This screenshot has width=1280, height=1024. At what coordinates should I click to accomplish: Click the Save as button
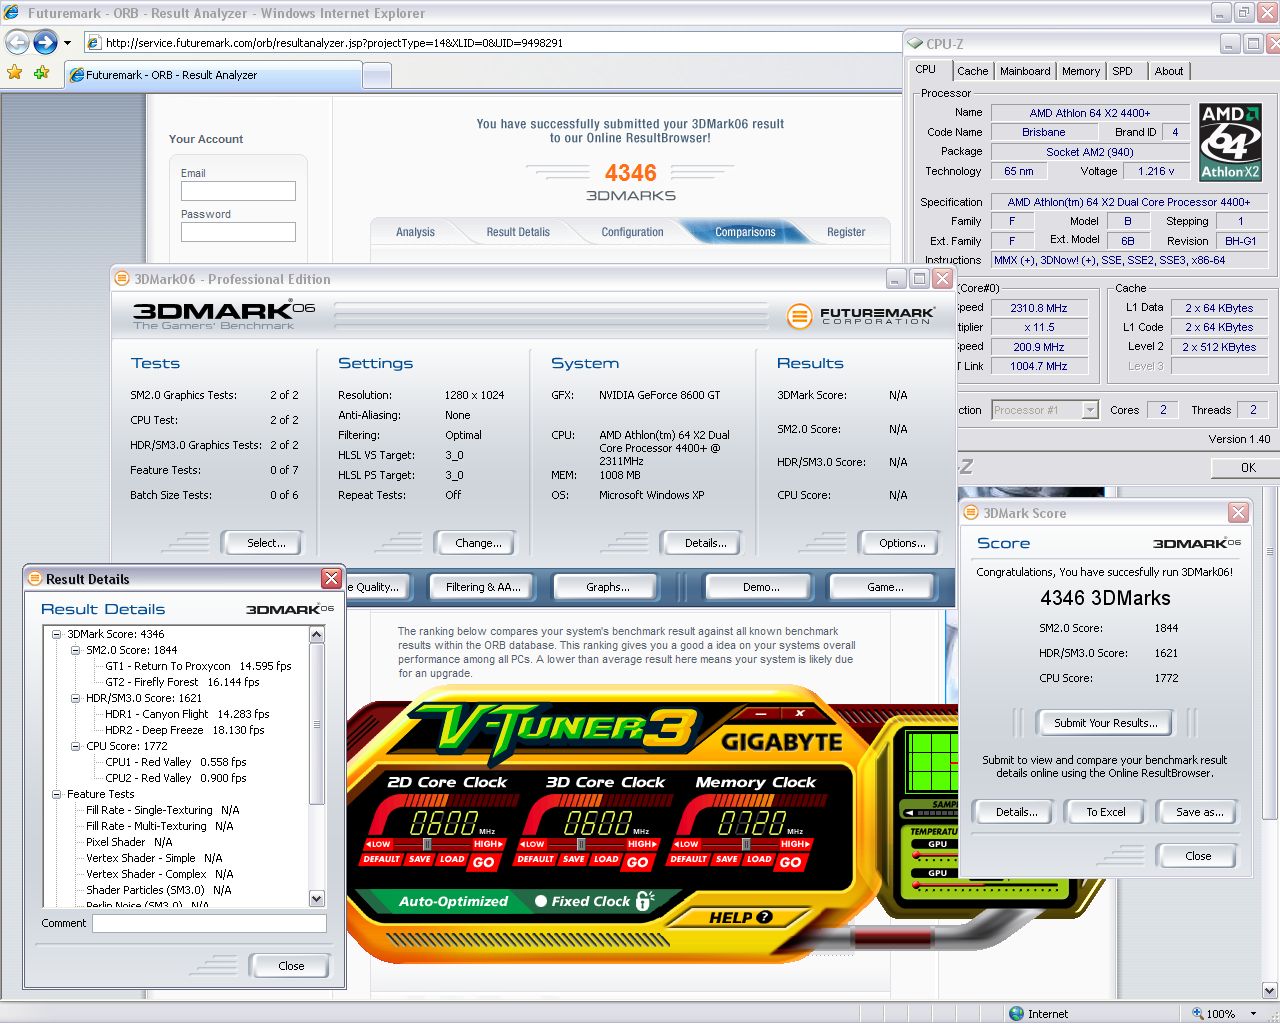pyautogui.click(x=1199, y=812)
